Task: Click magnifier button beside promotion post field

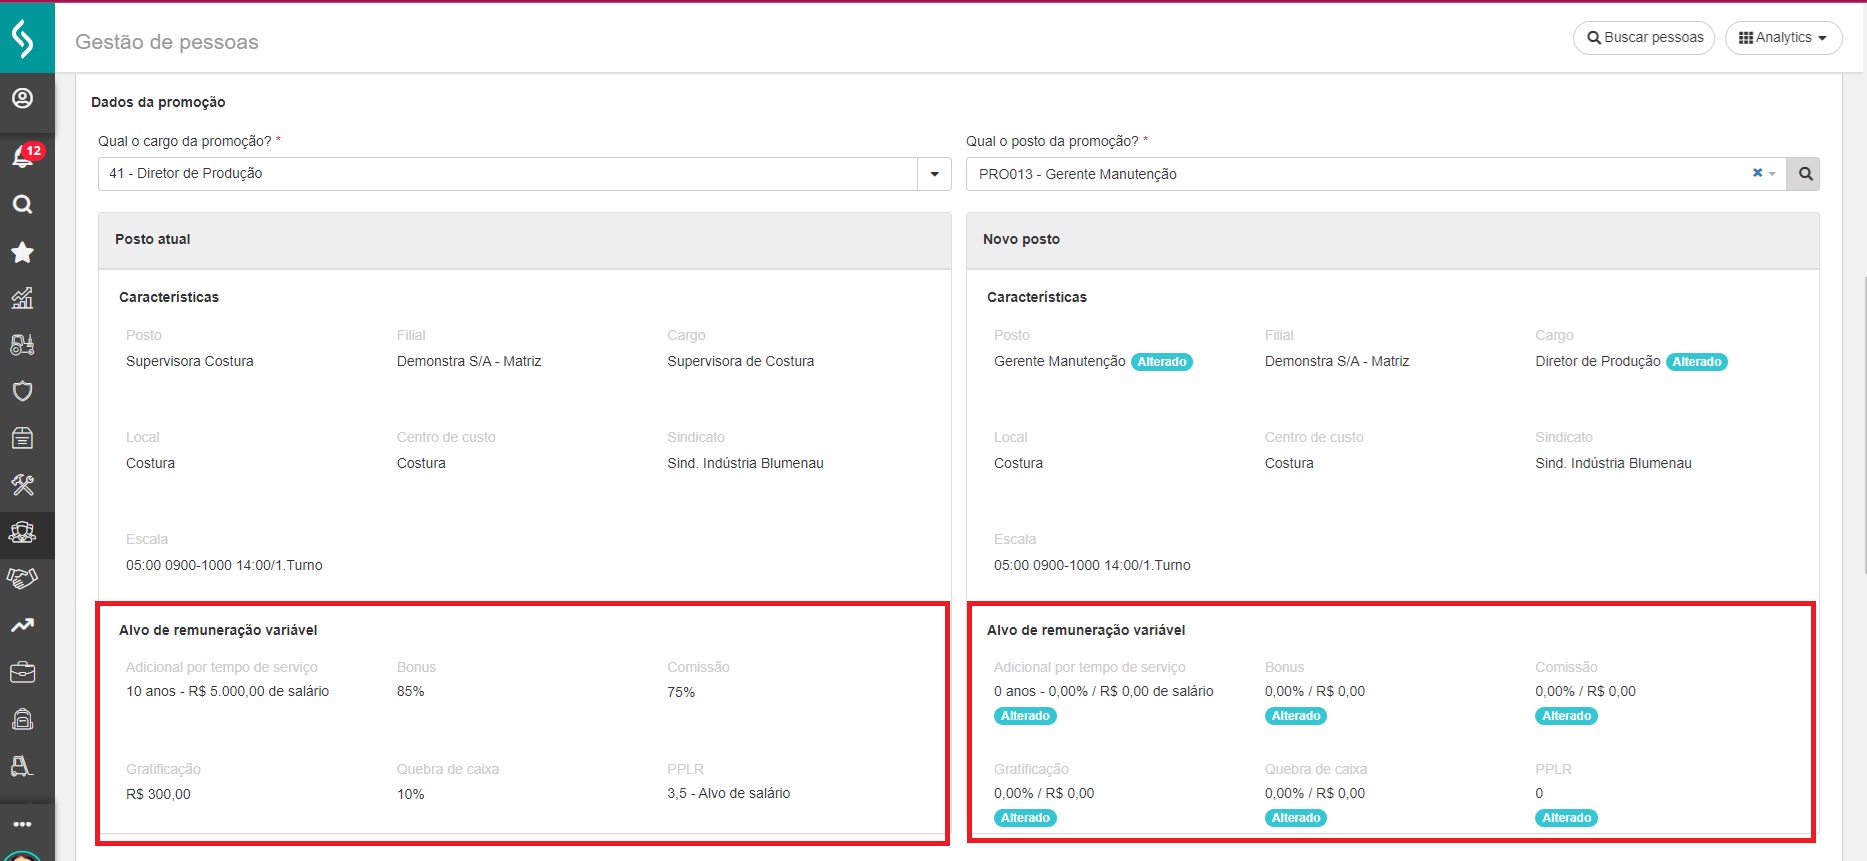Action: 1805,174
